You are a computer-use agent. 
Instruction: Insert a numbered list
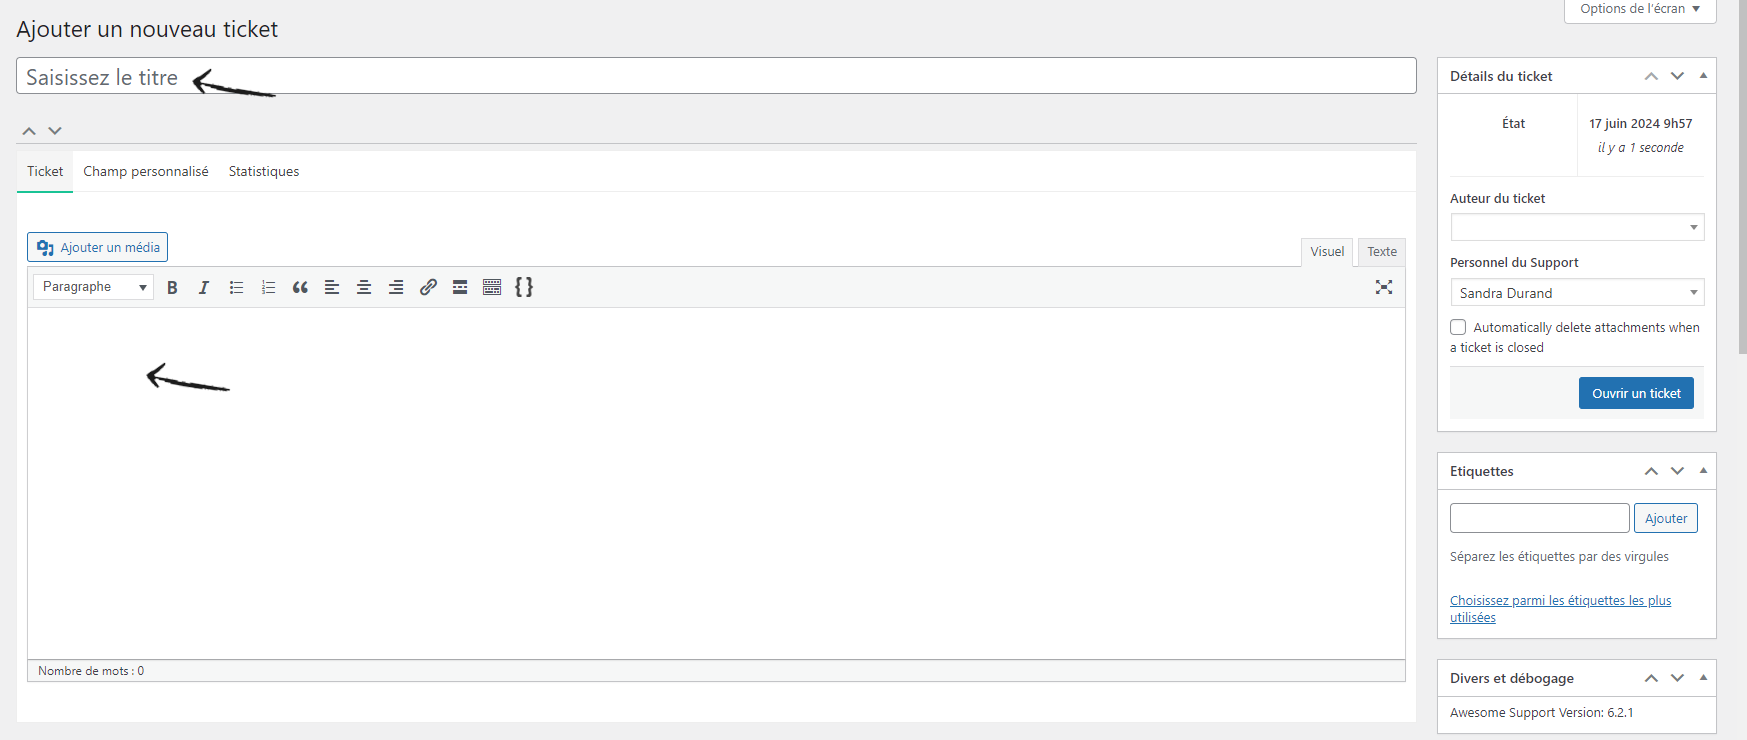click(x=268, y=287)
